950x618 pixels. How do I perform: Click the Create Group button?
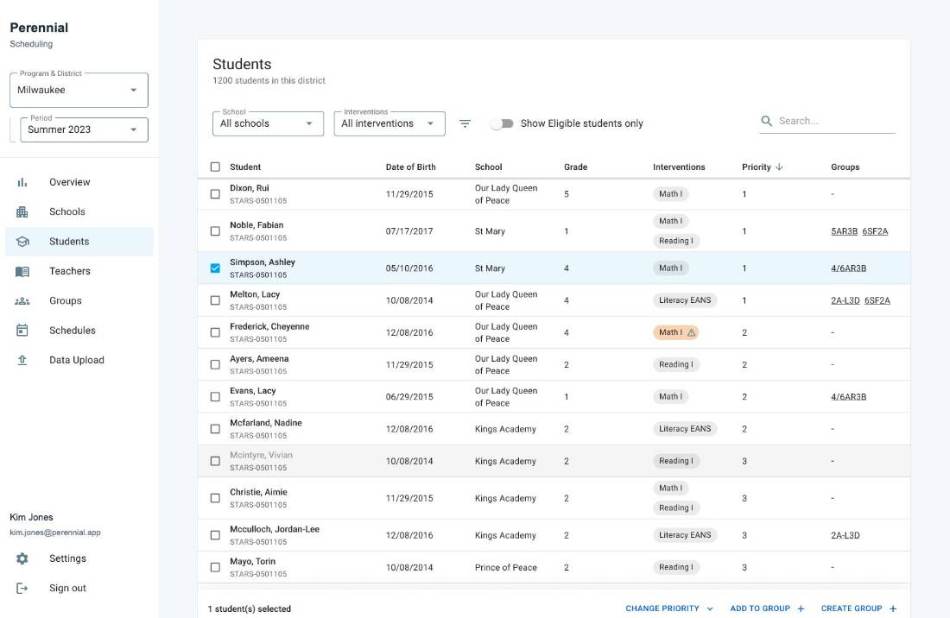[x=859, y=608]
